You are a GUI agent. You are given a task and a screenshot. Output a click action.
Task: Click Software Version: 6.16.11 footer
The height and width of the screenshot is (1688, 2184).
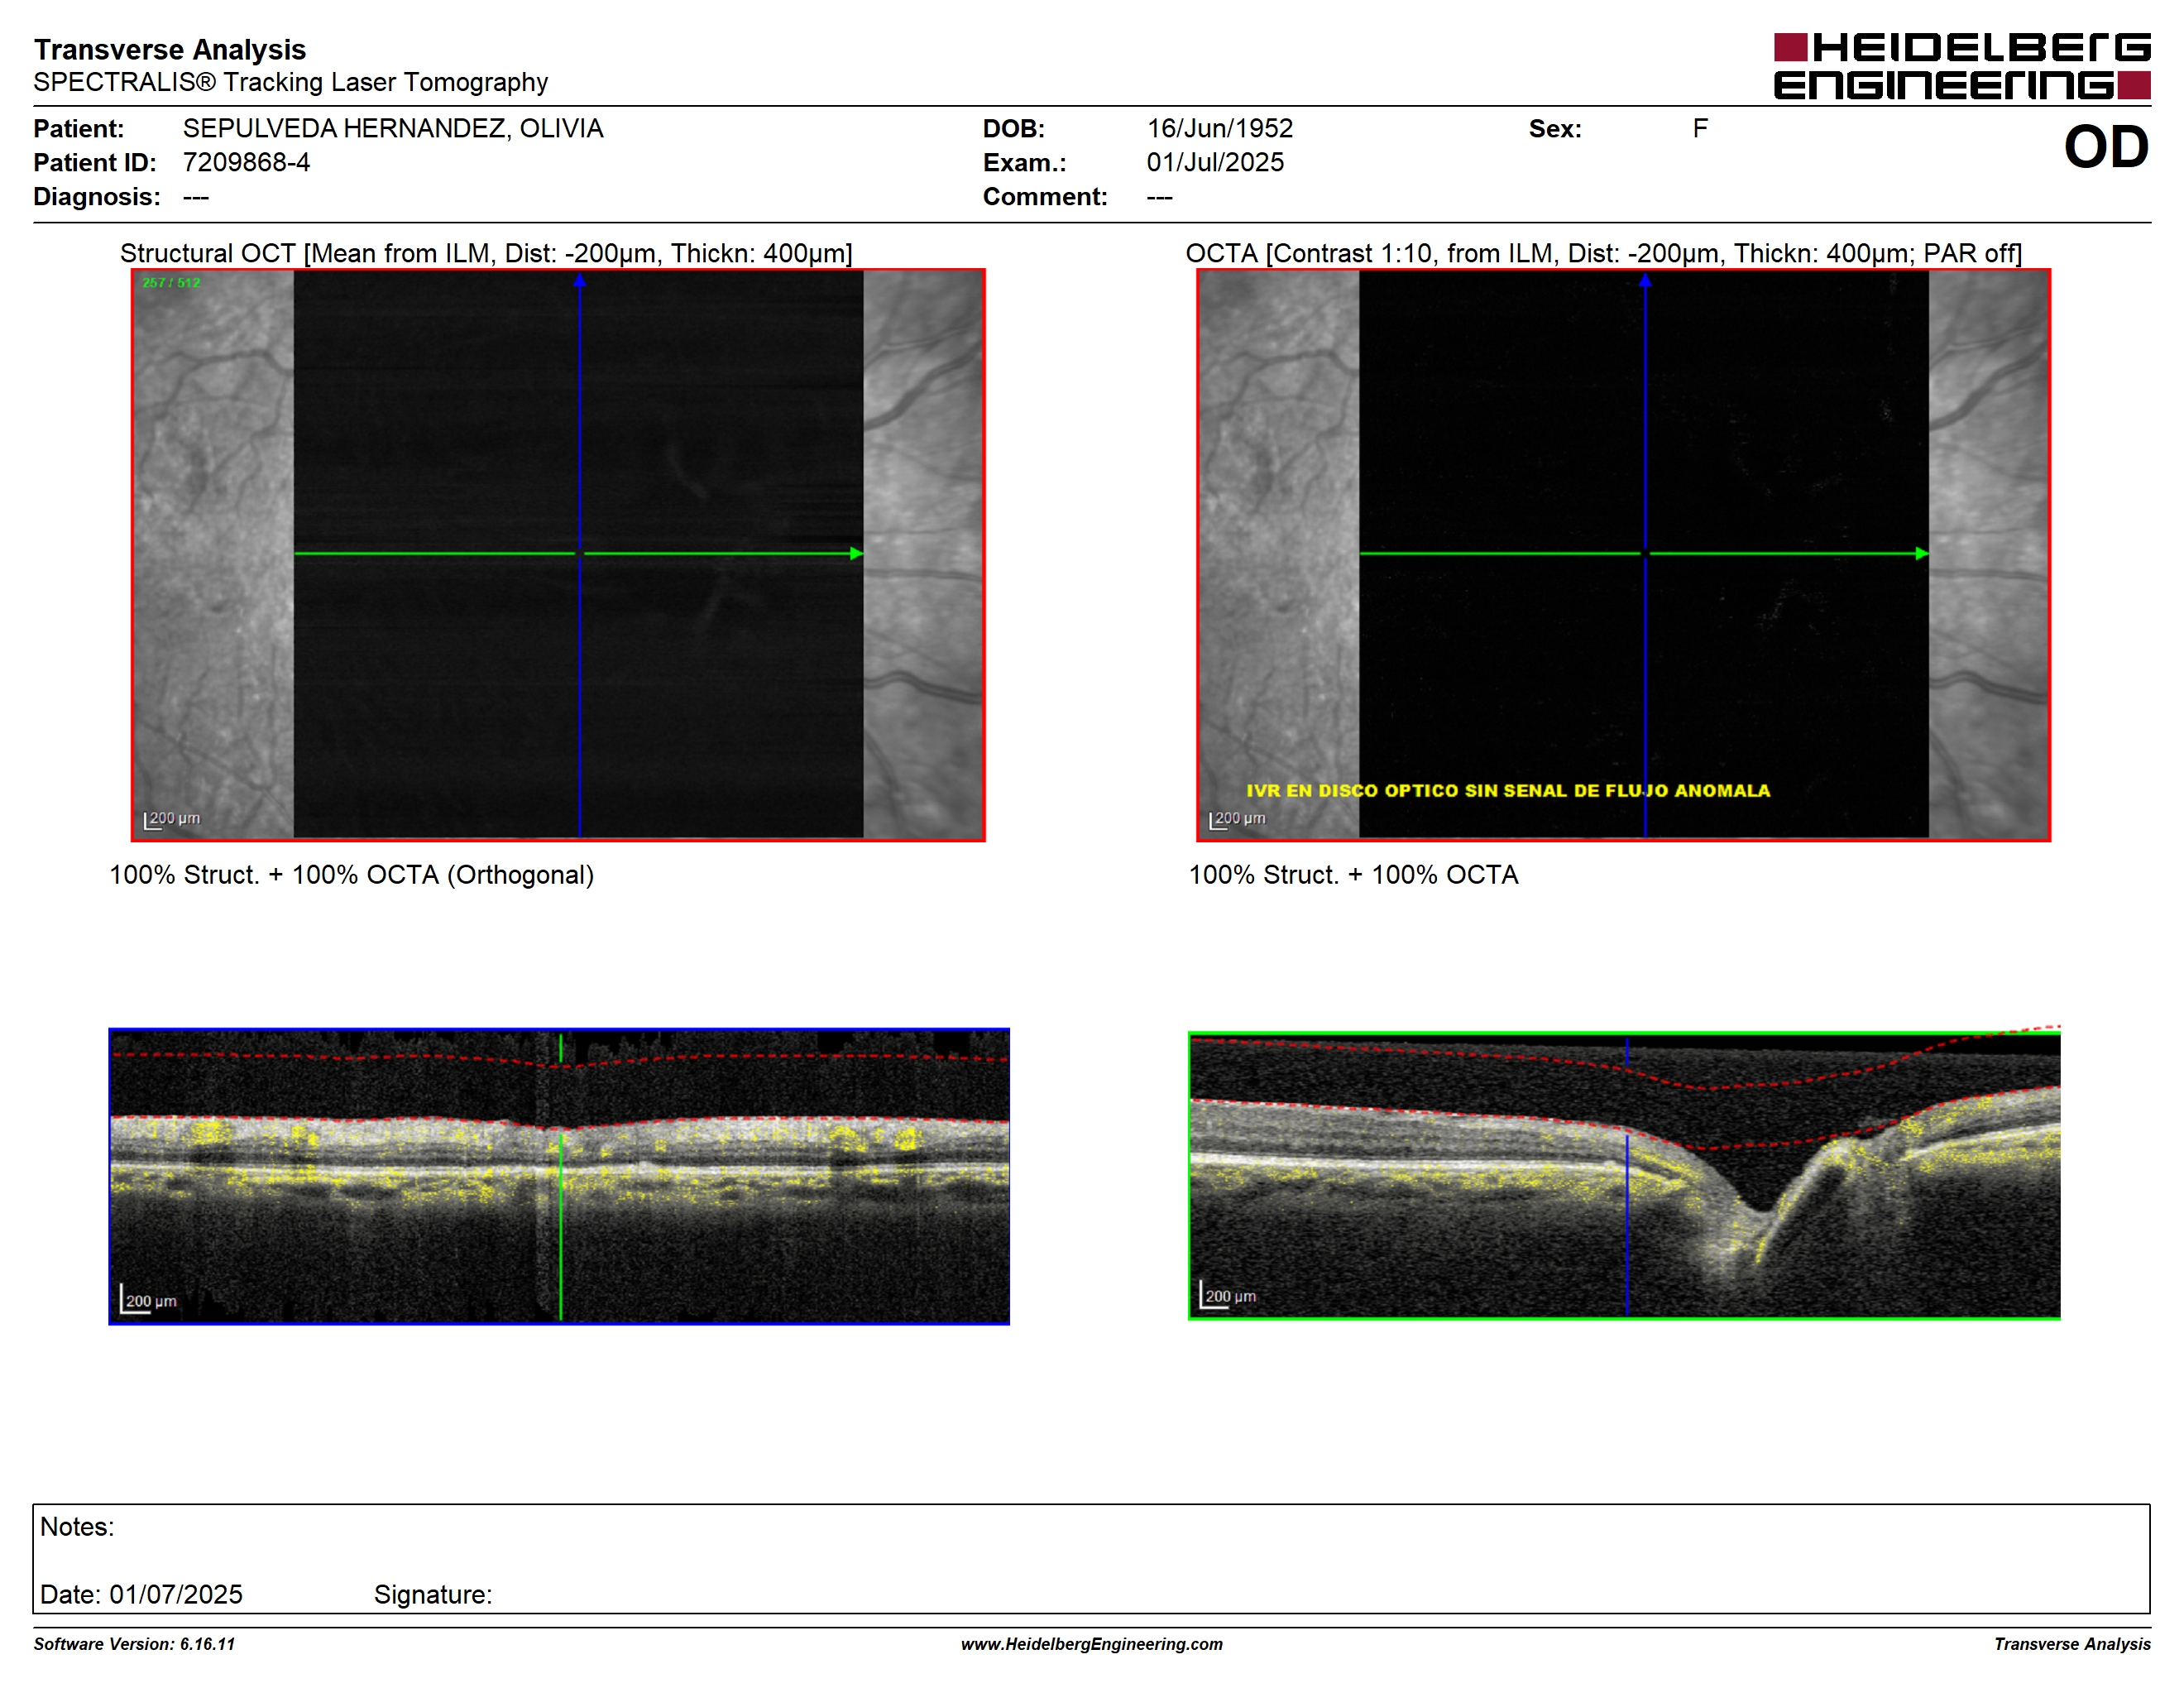[134, 1643]
